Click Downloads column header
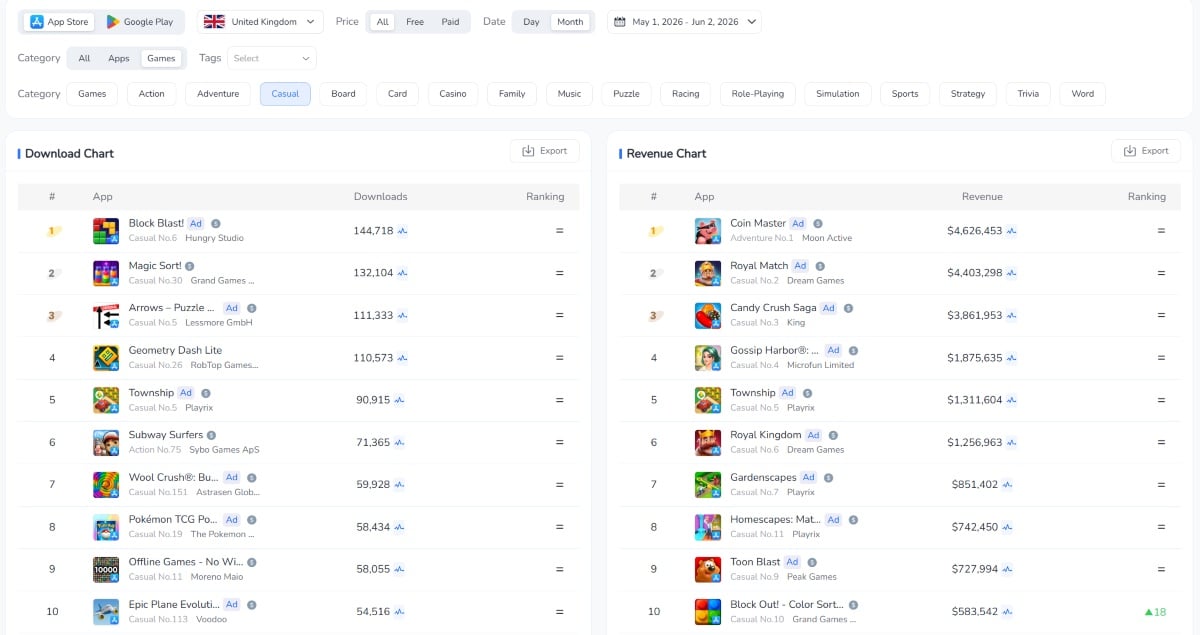 tap(380, 197)
